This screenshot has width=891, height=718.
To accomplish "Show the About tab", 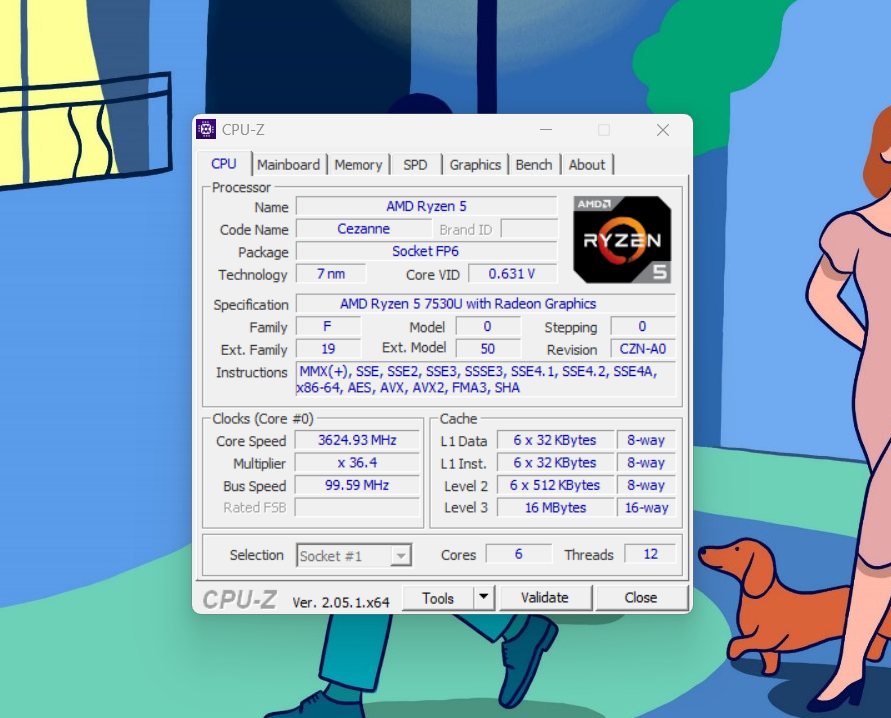I will pos(587,165).
